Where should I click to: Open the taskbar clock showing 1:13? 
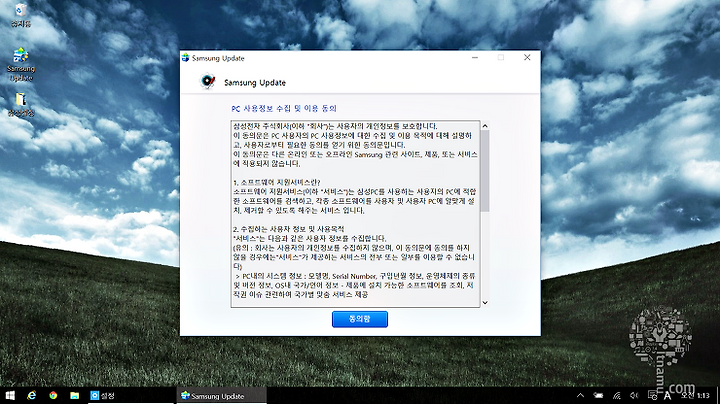tap(695, 395)
